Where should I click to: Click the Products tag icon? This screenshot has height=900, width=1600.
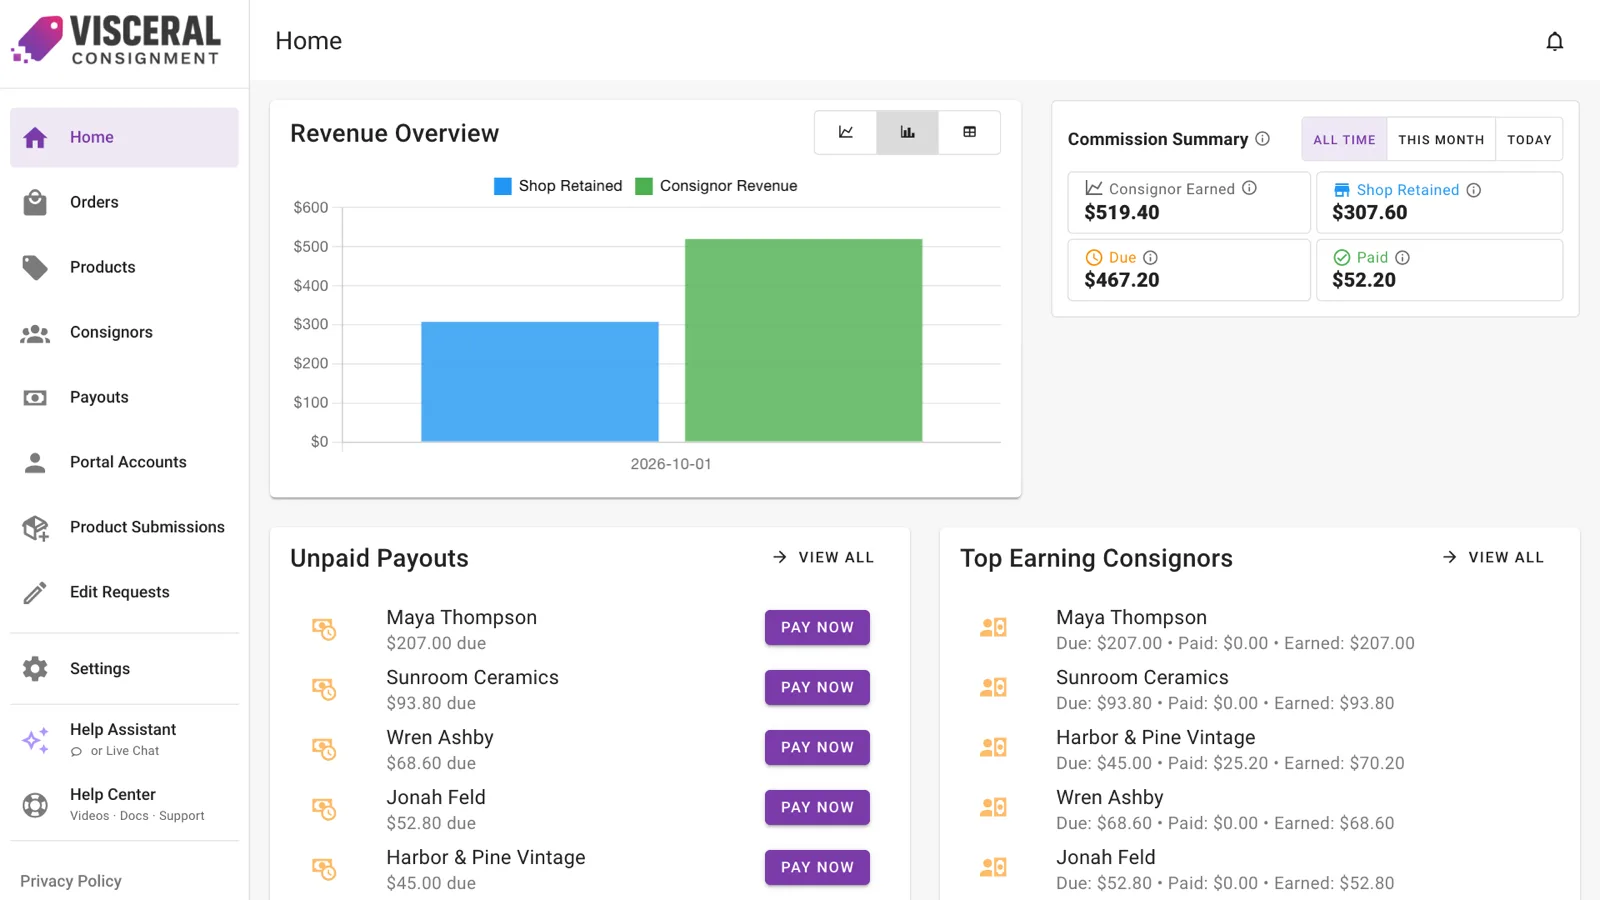pos(35,267)
